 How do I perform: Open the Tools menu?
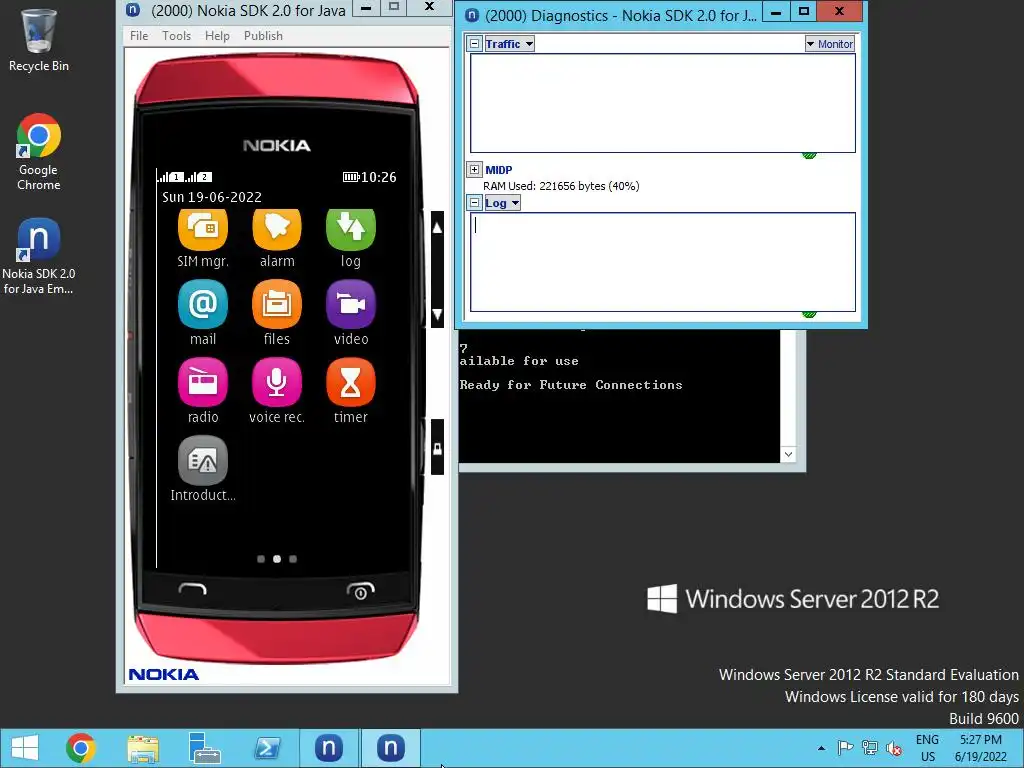coord(176,36)
